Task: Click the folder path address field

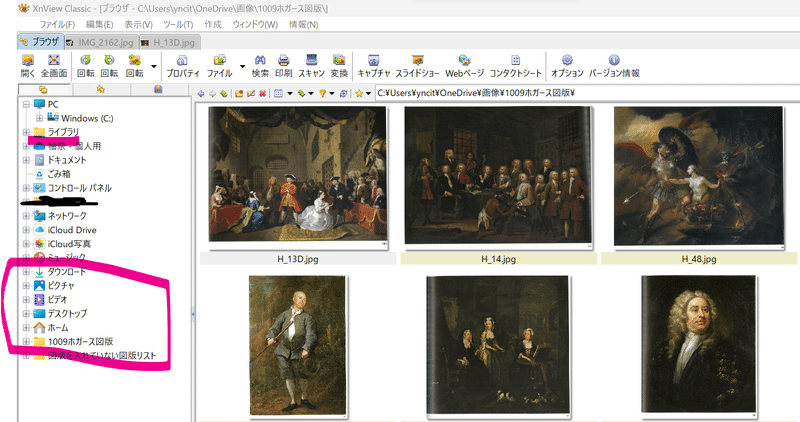Action: point(587,93)
